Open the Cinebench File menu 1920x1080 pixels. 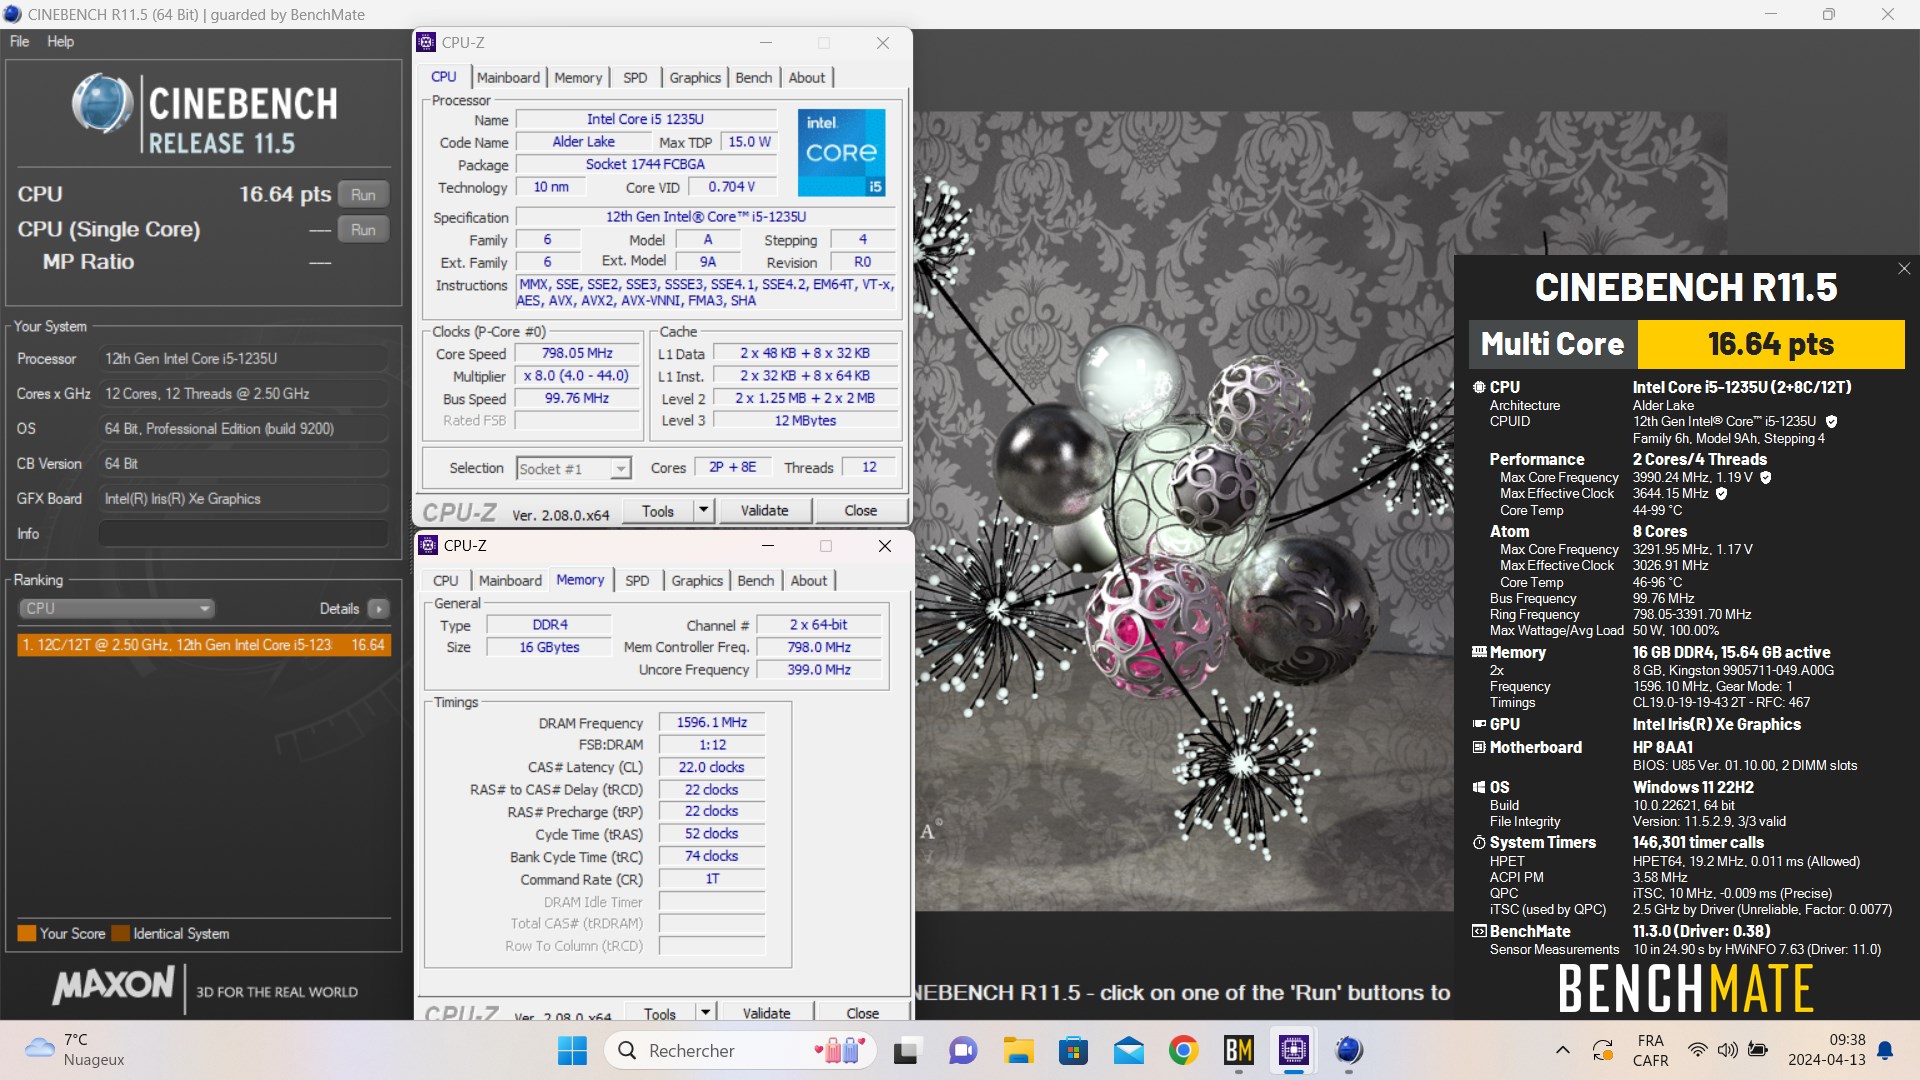click(19, 41)
